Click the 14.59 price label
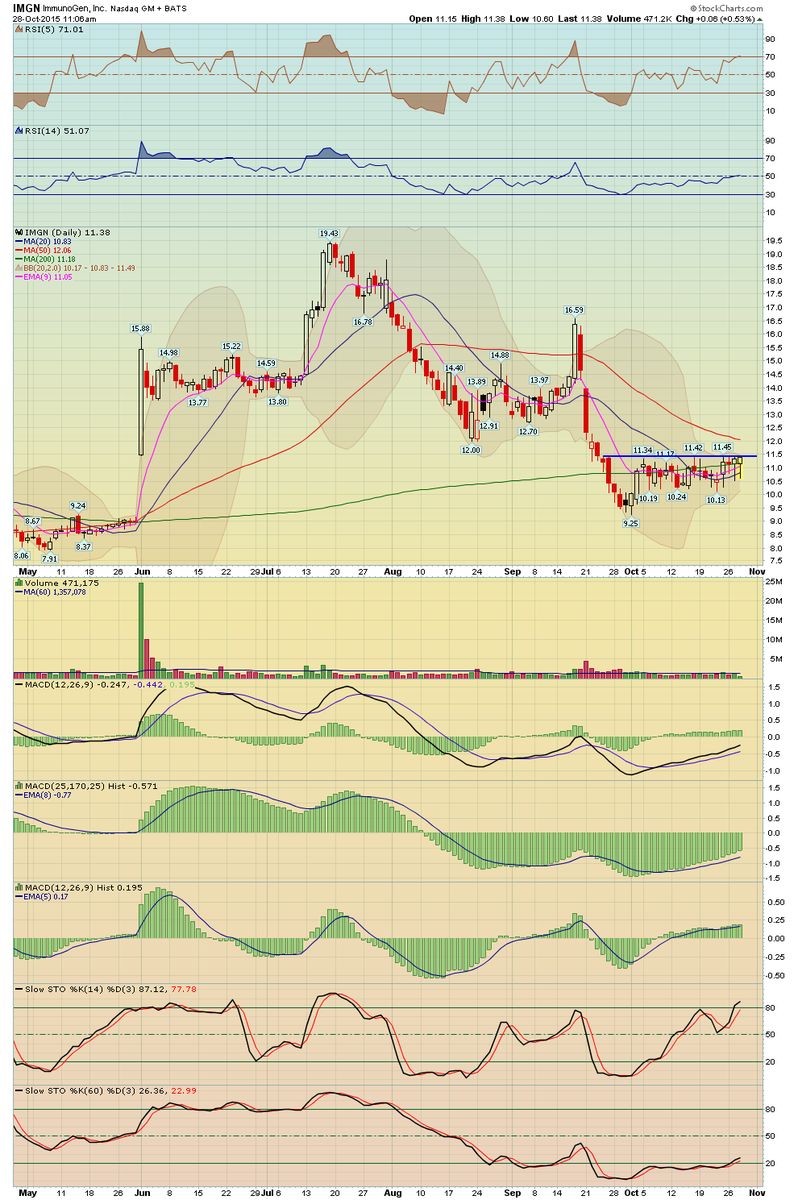Image resolution: width=798 pixels, height=1200 pixels. pos(266,363)
